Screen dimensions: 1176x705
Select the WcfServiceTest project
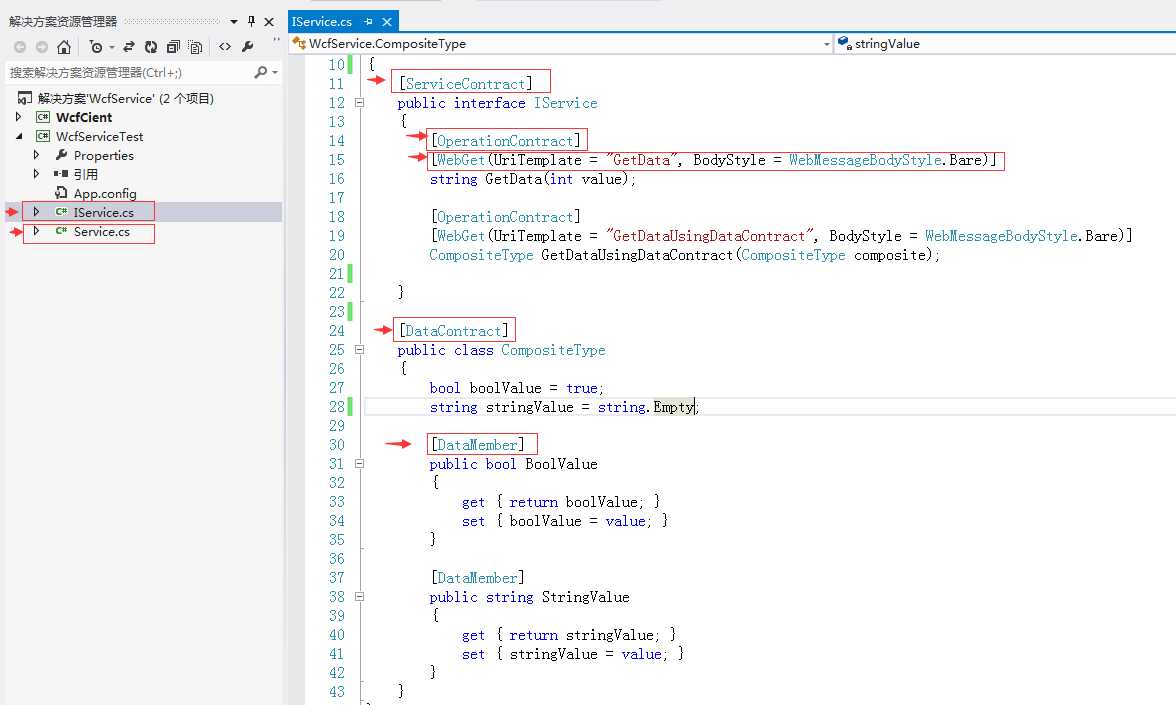99,136
